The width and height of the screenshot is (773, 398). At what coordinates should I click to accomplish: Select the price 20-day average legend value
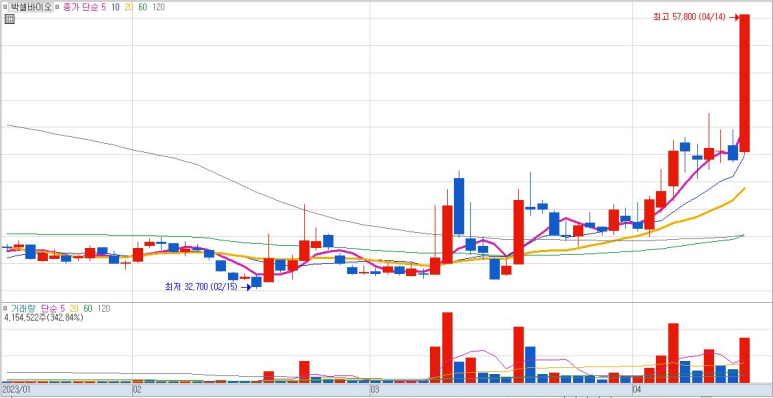pos(128,7)
